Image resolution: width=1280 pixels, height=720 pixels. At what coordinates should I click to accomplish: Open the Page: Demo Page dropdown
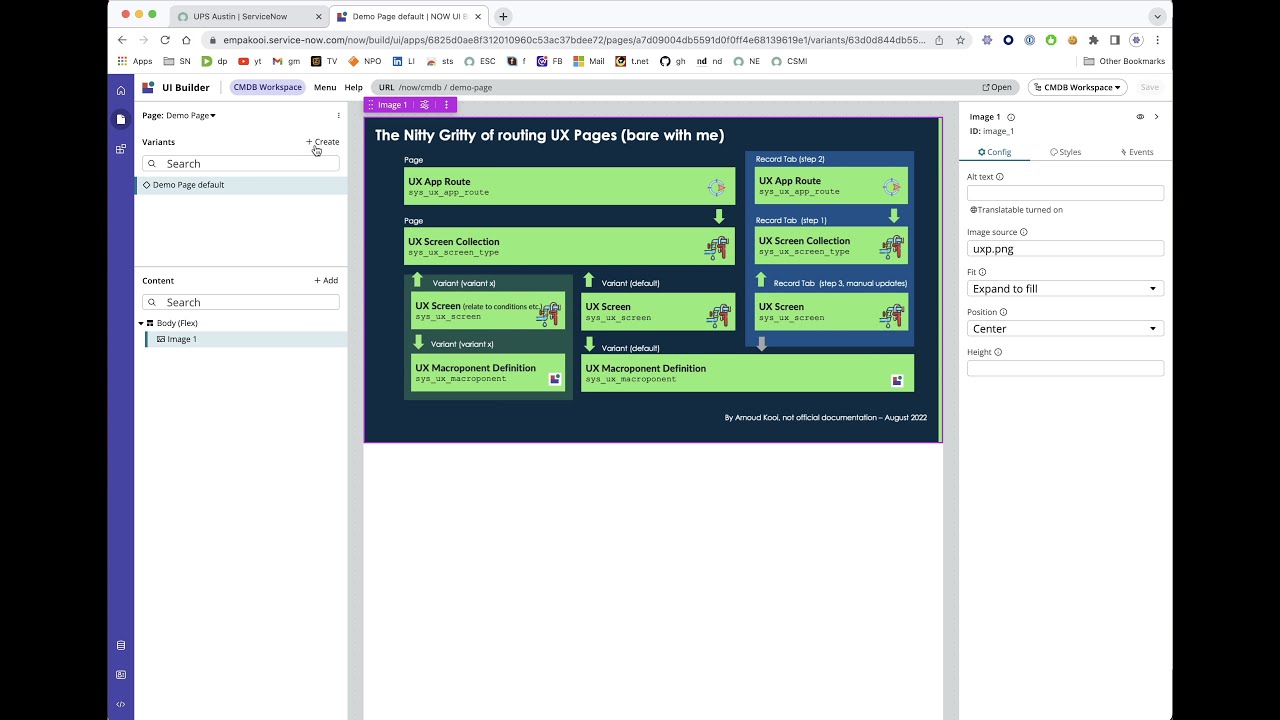[179, 115]
